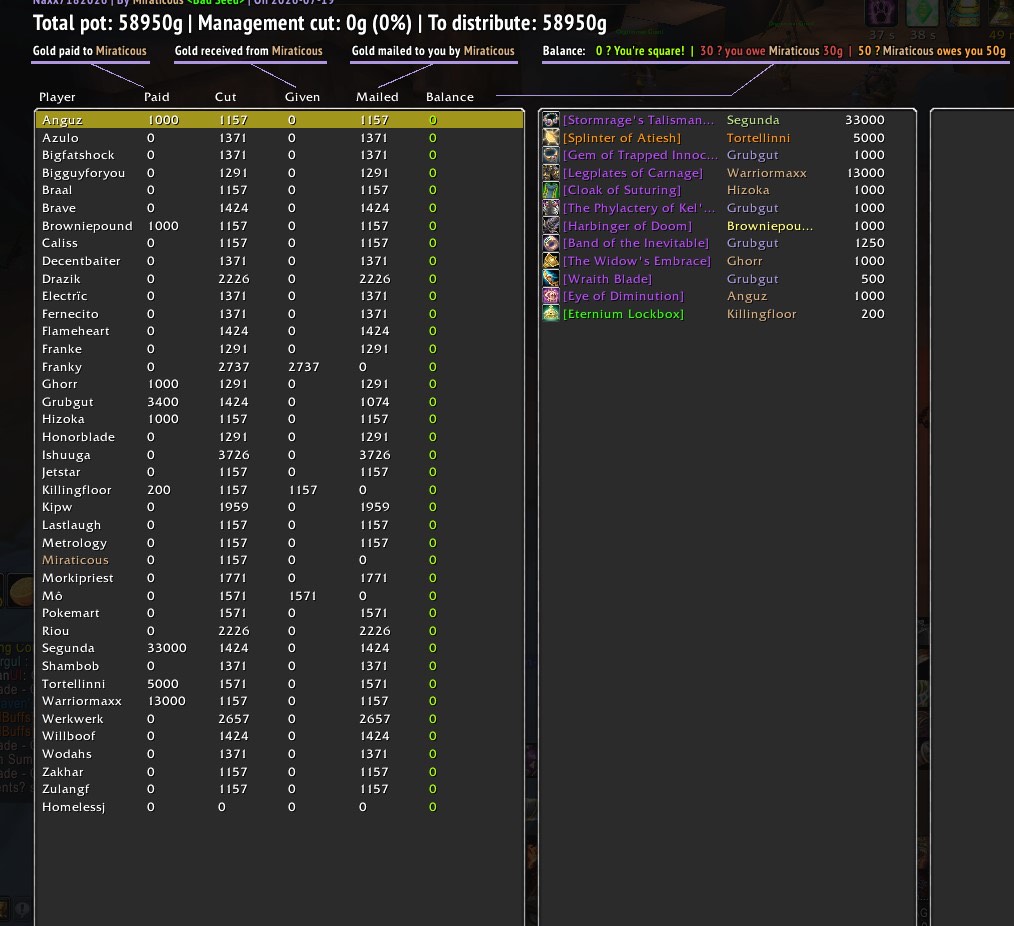Select the Kipw player row

[279, 507]
